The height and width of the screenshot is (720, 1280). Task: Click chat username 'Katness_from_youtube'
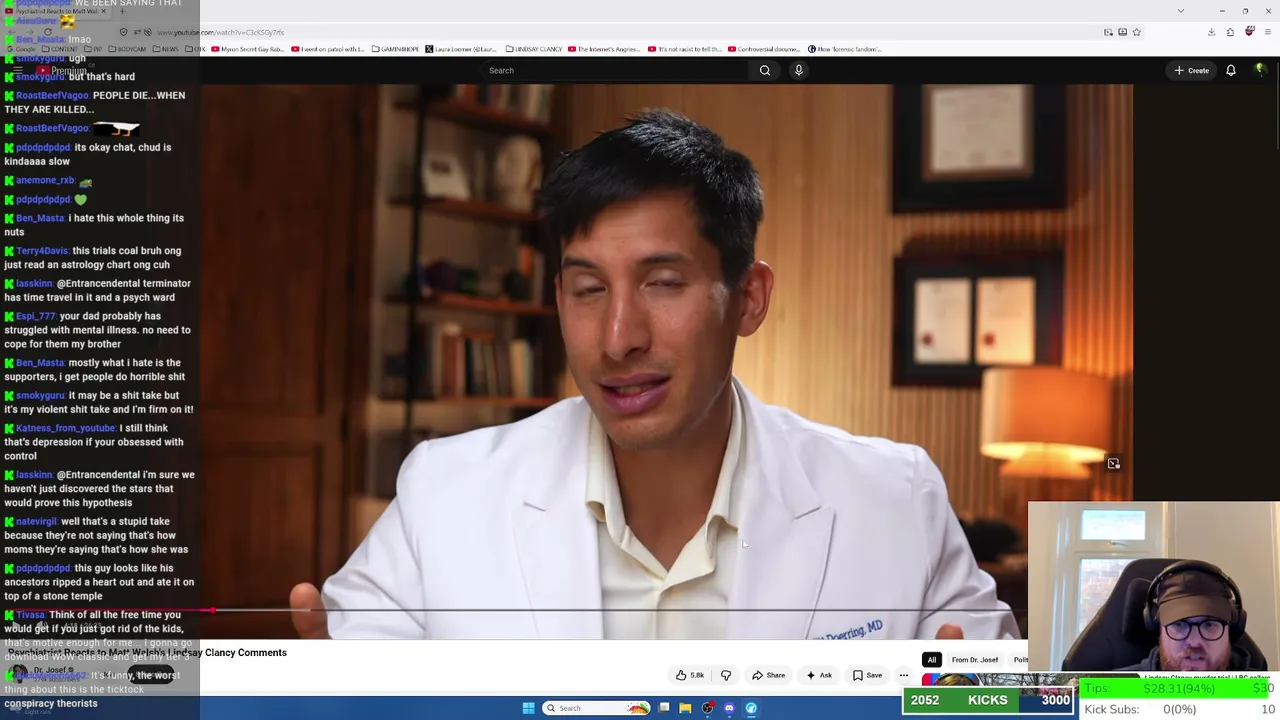tap(65, 428)
